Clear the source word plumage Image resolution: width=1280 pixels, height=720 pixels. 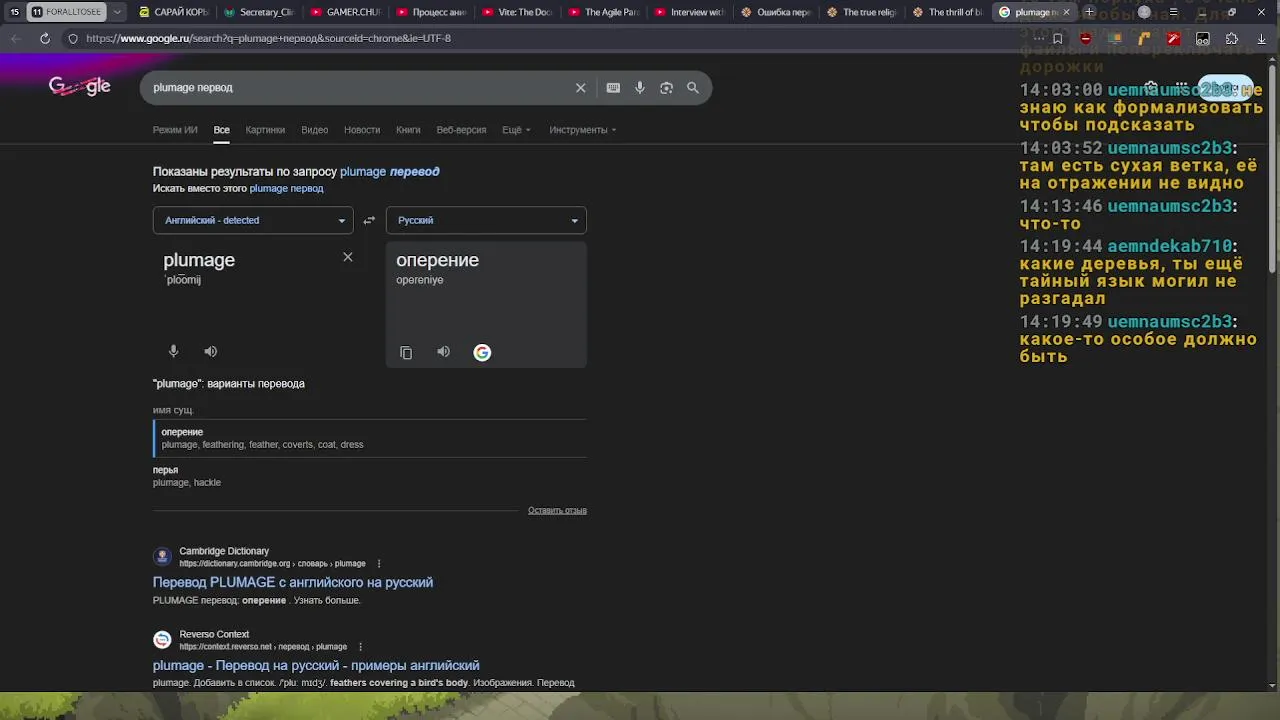348,257
